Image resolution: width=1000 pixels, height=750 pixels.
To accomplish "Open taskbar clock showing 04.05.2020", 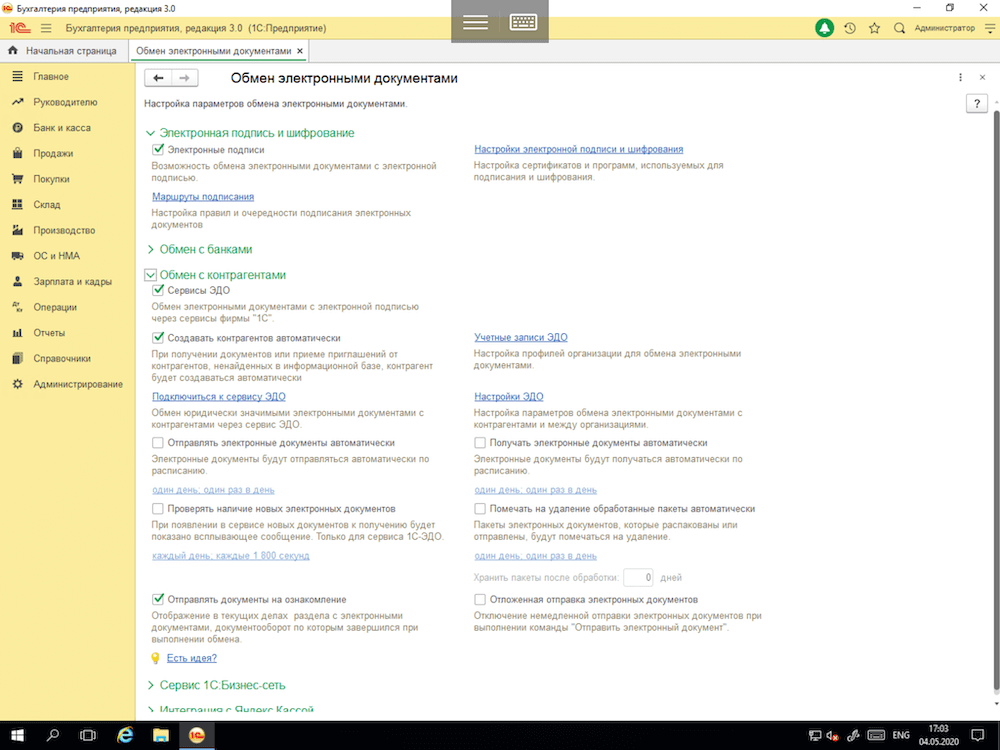I will click(939, 735).
